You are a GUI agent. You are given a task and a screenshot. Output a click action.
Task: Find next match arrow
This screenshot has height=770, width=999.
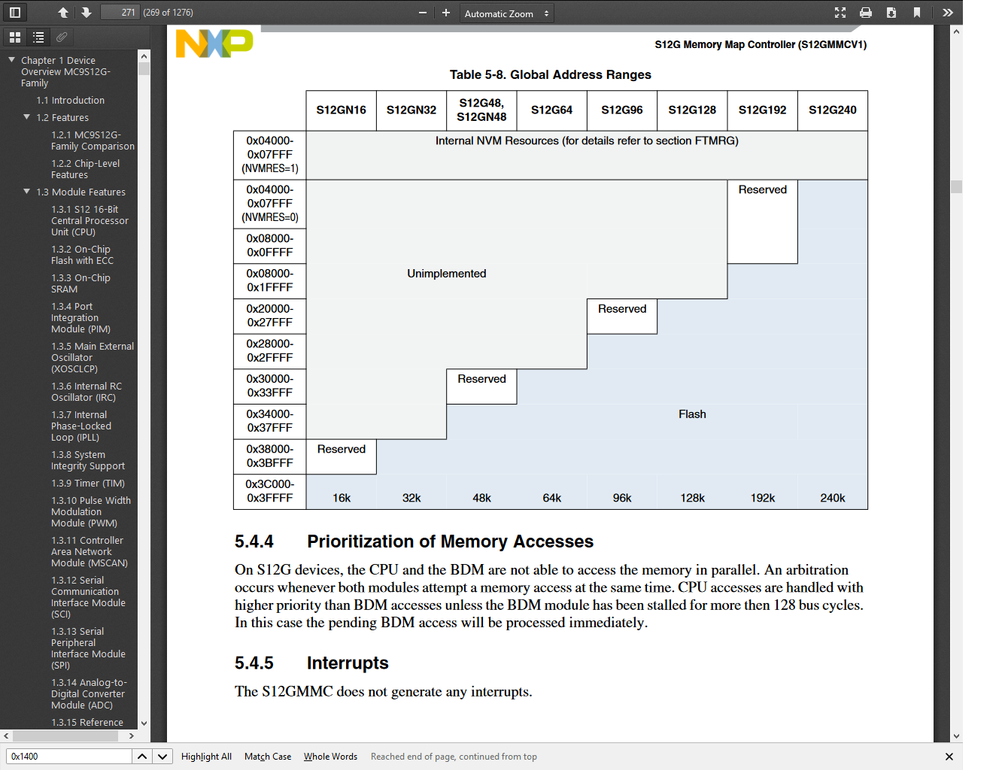pyautogui.click(x=162, y=756)
